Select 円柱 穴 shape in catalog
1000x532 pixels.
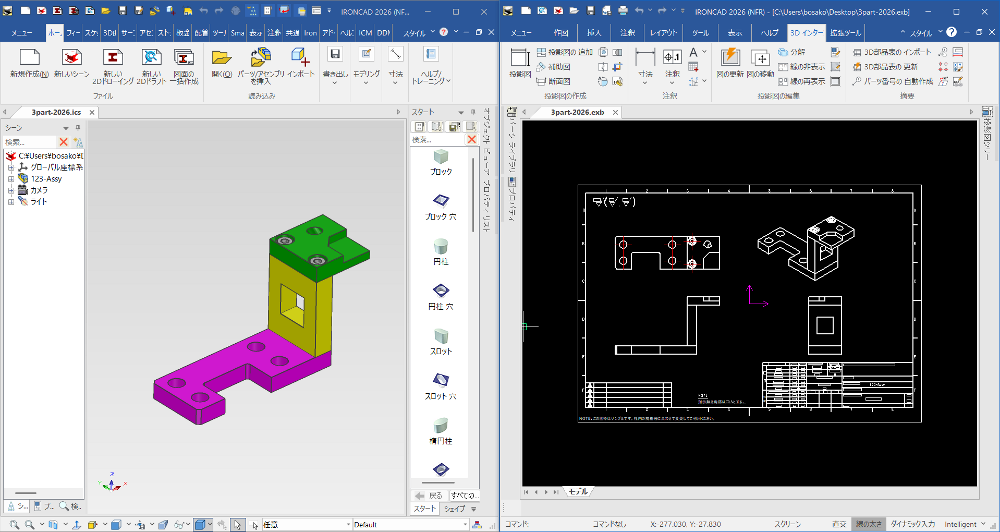pos(441,297)
